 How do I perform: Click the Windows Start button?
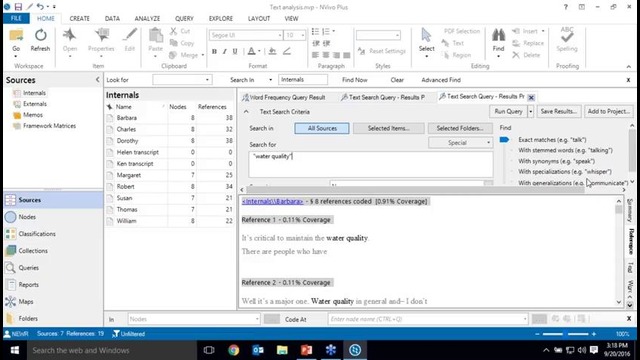coord(15,350)
